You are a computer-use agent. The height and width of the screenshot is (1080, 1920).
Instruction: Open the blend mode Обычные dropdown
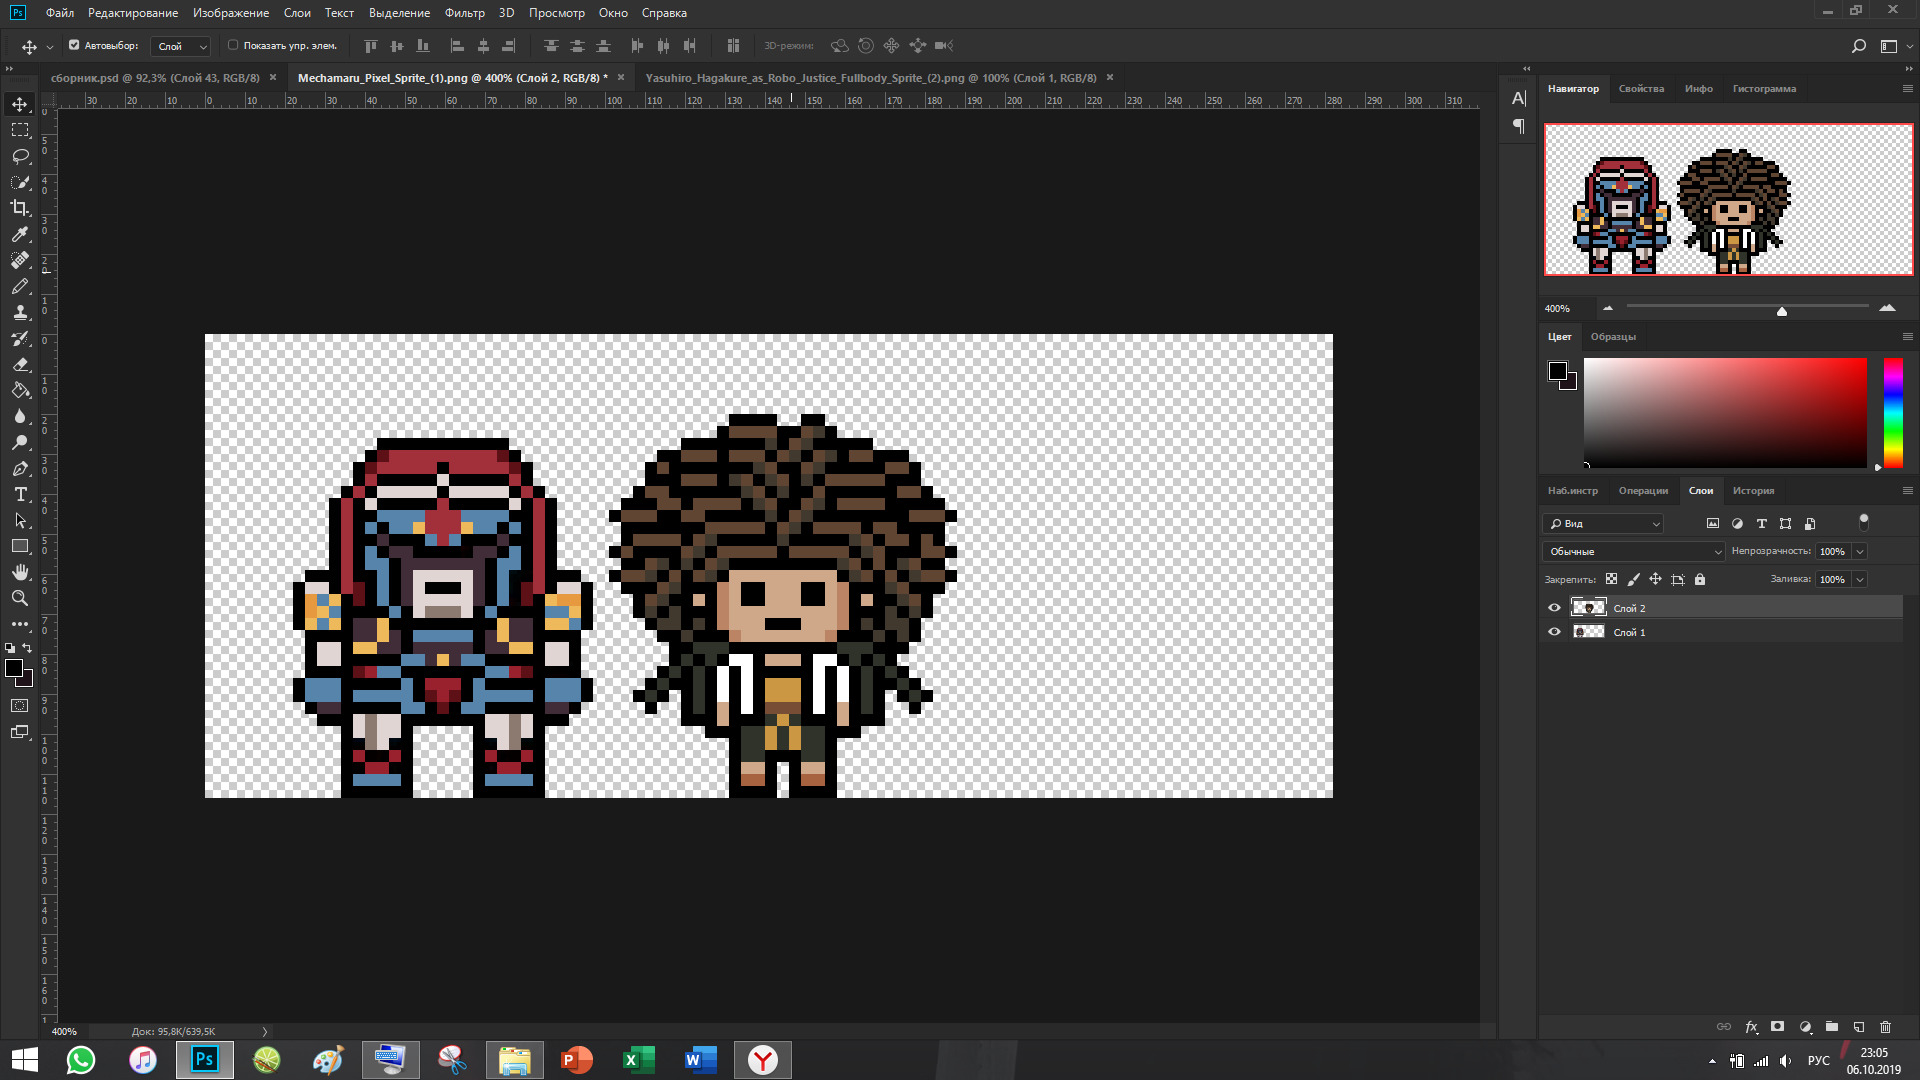(1634, 552)
